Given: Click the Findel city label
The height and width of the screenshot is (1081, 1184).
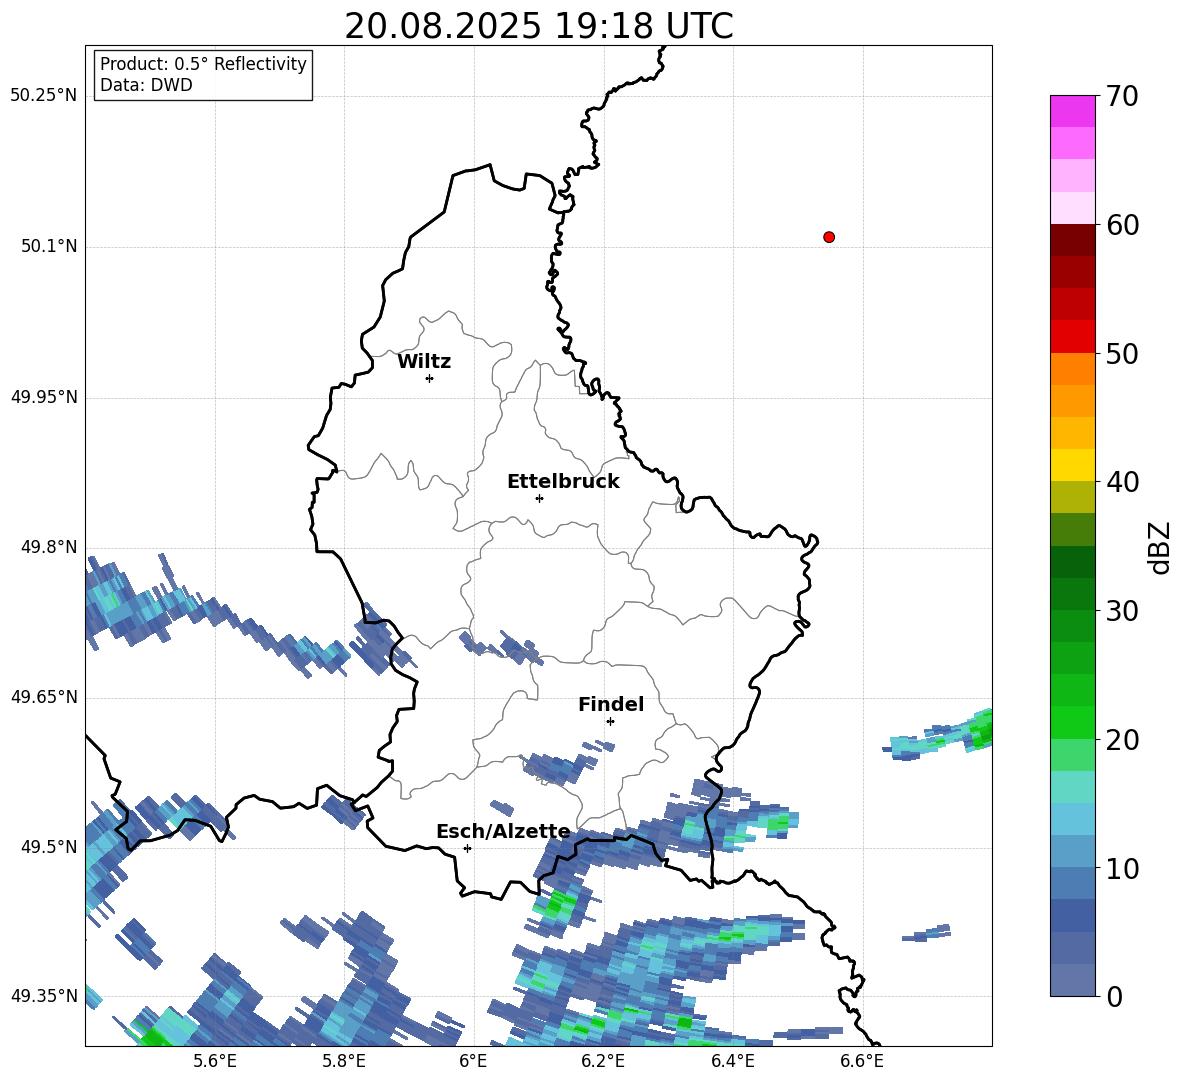Looking at the screenshot, I should click(611, 704).
